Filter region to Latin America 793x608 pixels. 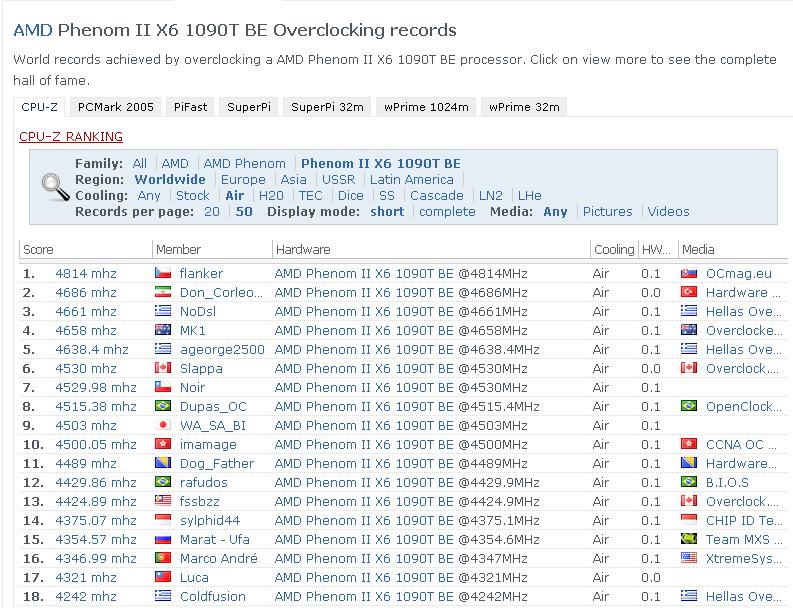point(412,180)
